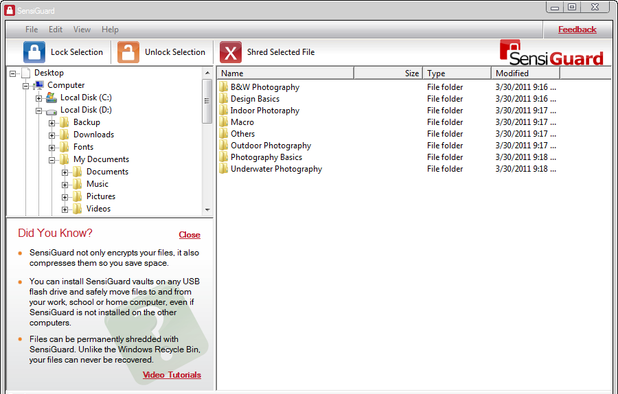The width and height of the screenshot is (618, 394).
Task: Sort the list by Modified column
Action: click(525, 73)
